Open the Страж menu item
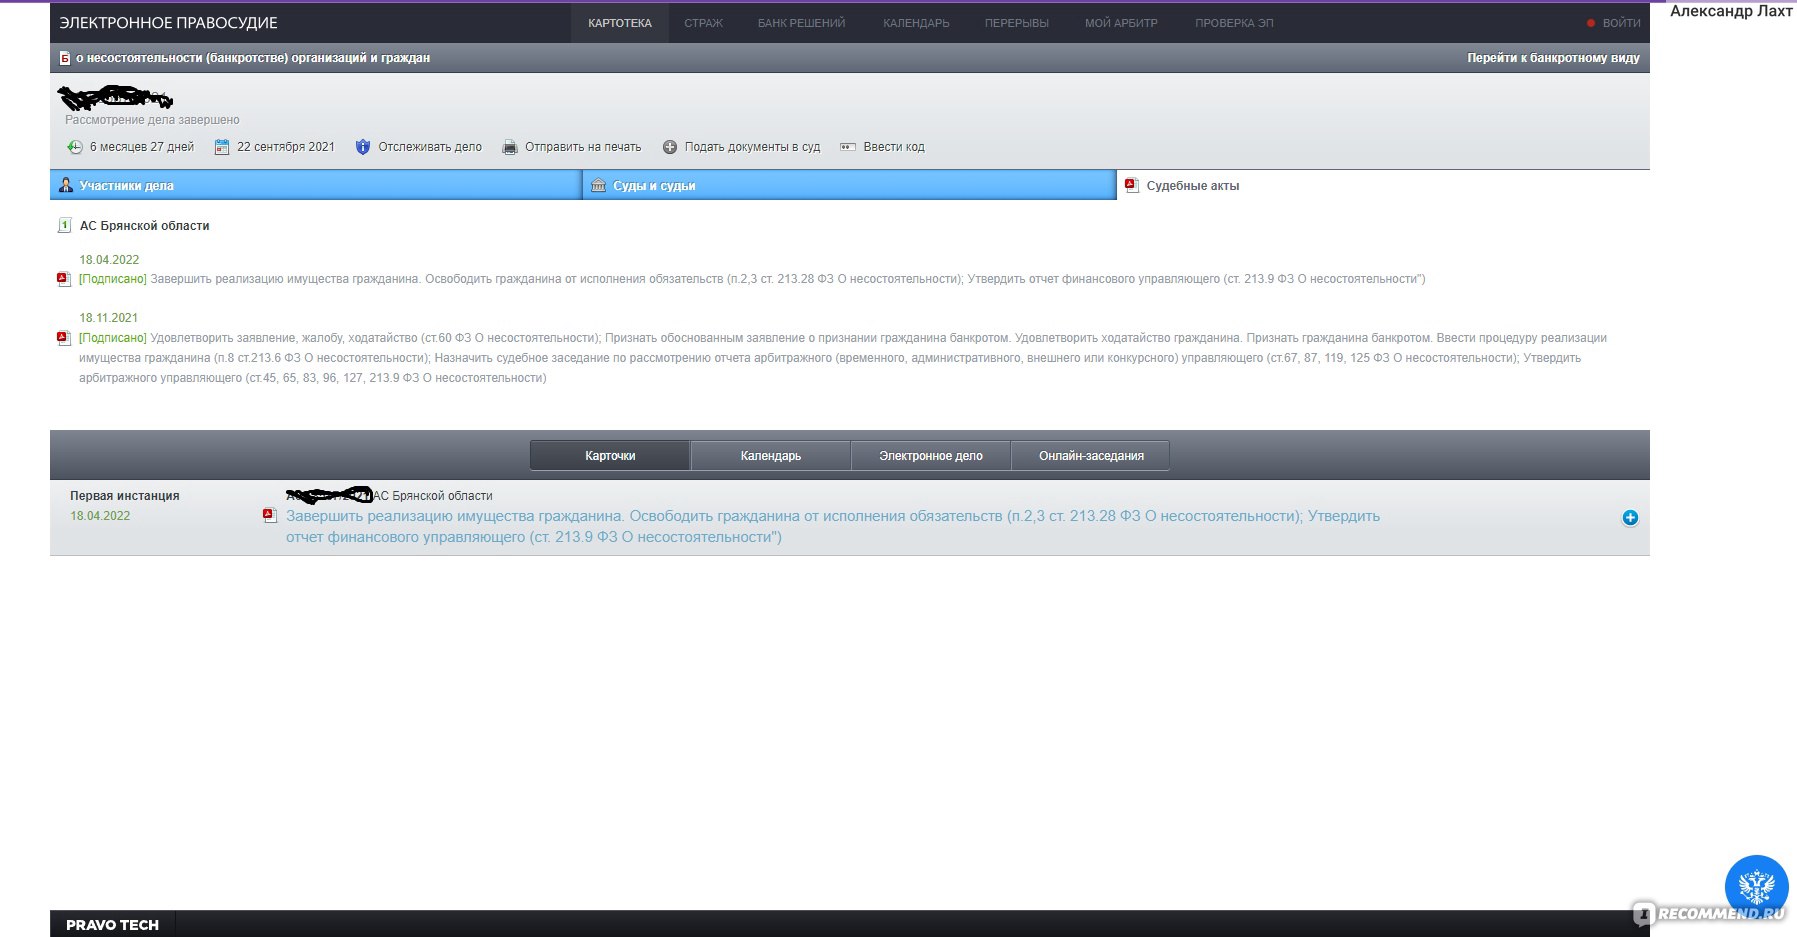The image size is (1797, 937). pyautogui.click(x=703, y=23)
